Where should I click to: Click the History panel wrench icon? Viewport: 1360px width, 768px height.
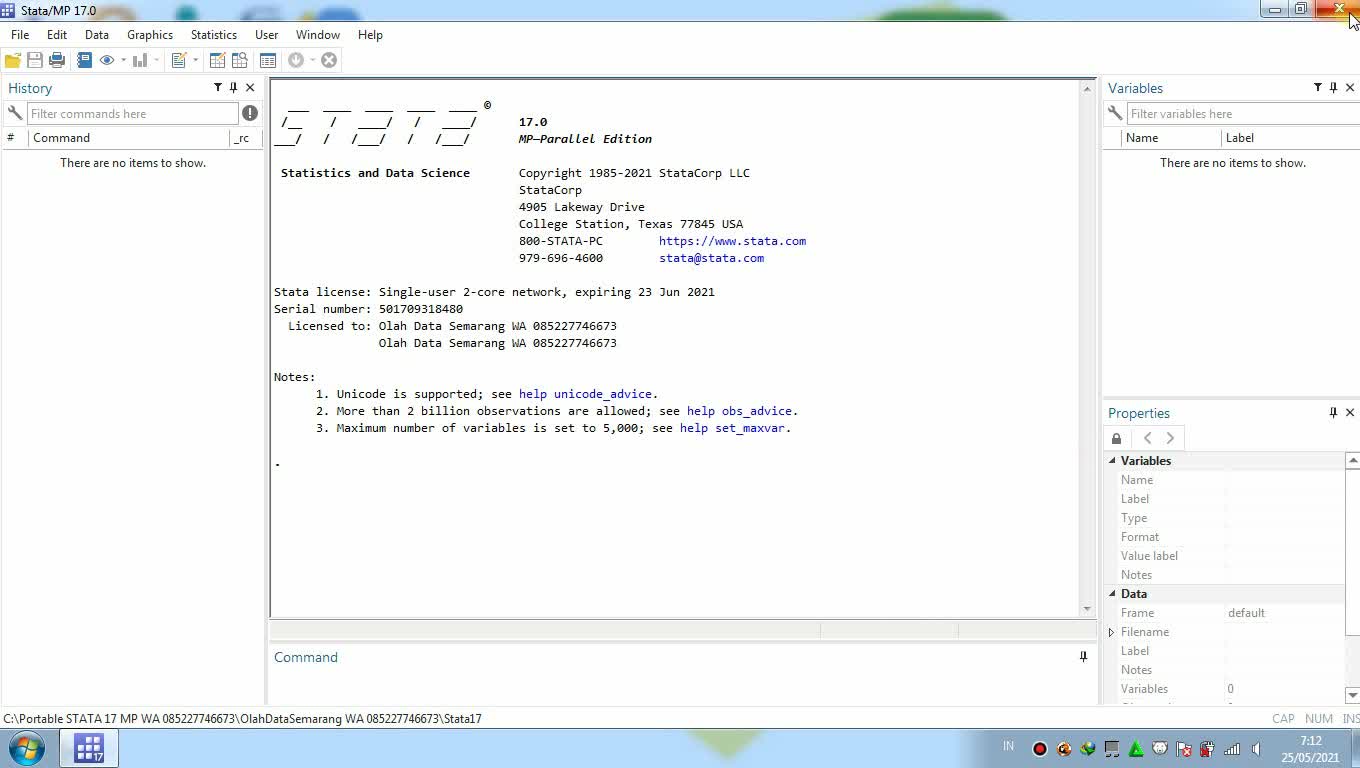[x=14, y=113]
